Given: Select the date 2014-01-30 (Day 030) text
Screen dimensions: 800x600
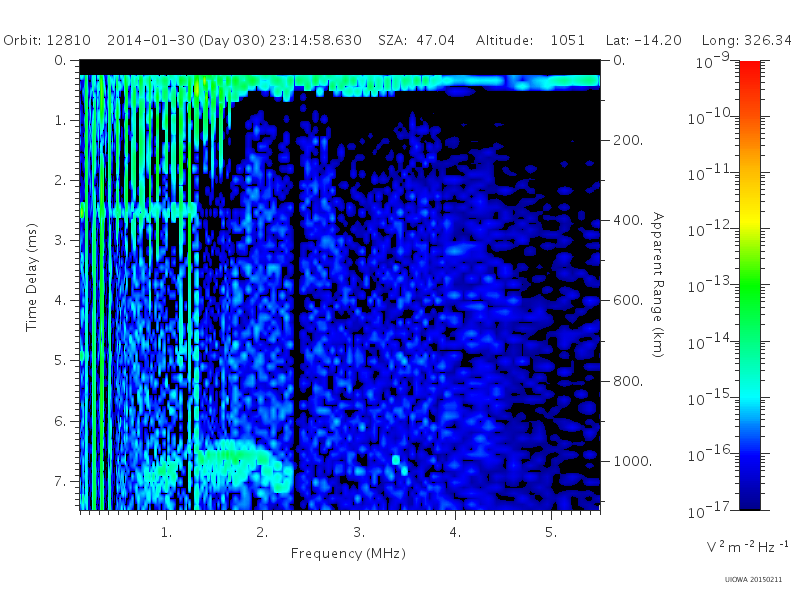Looking at the screenshot, I should pyautogui.click(x=186, y=40).
